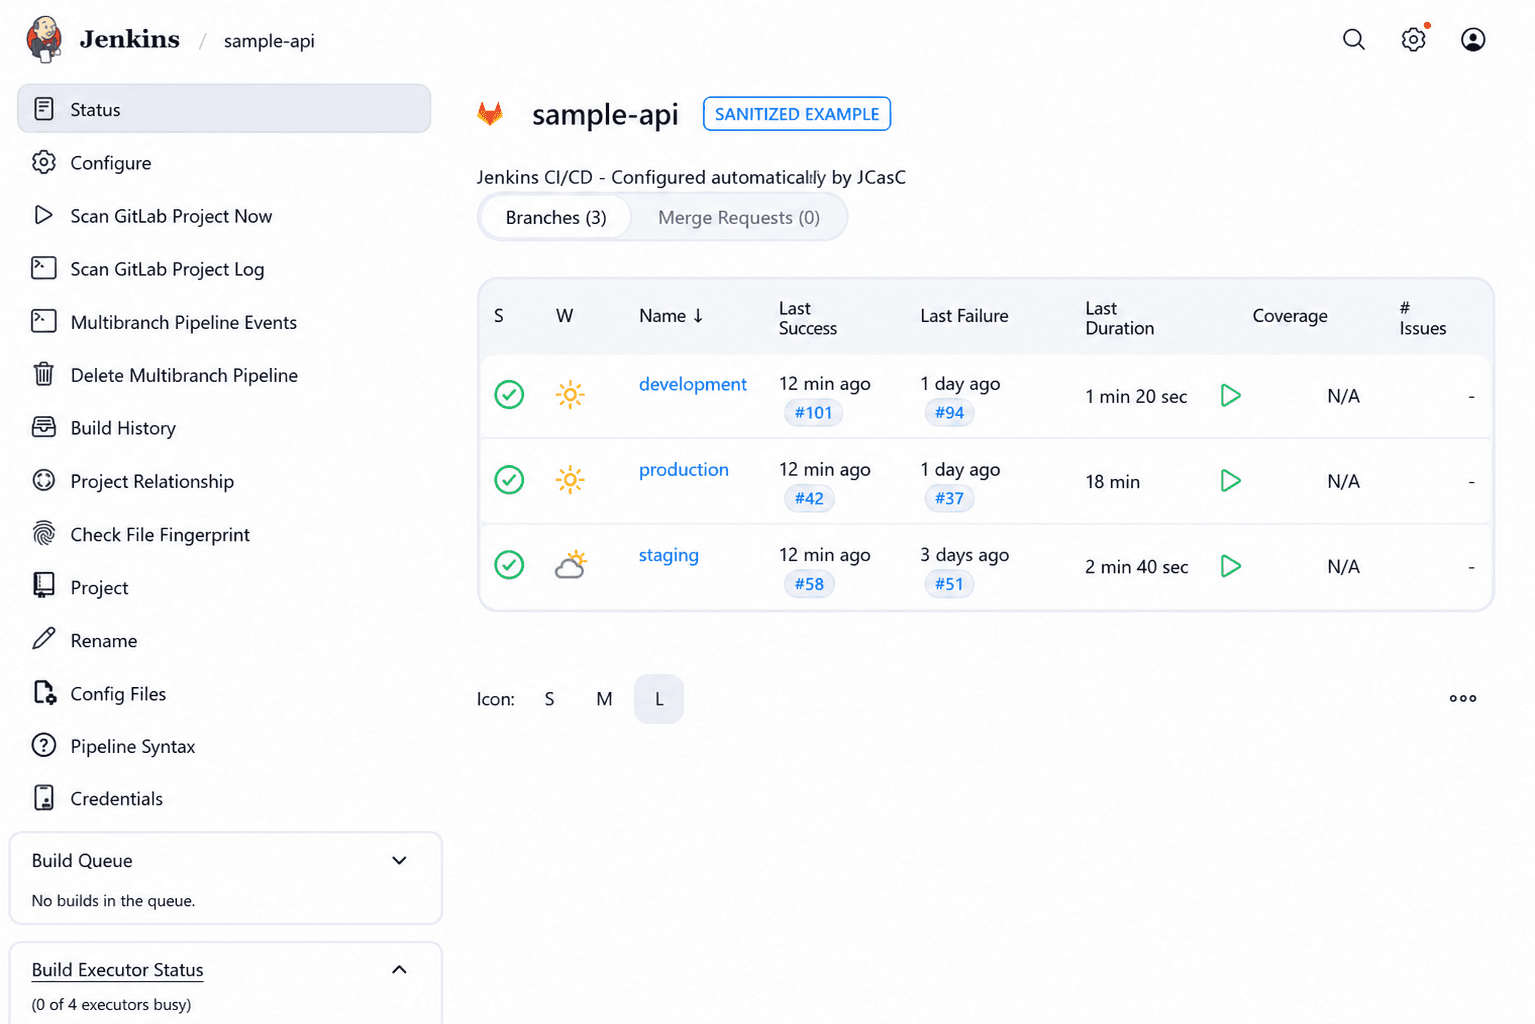Sort by Coverage column header

1290,316
